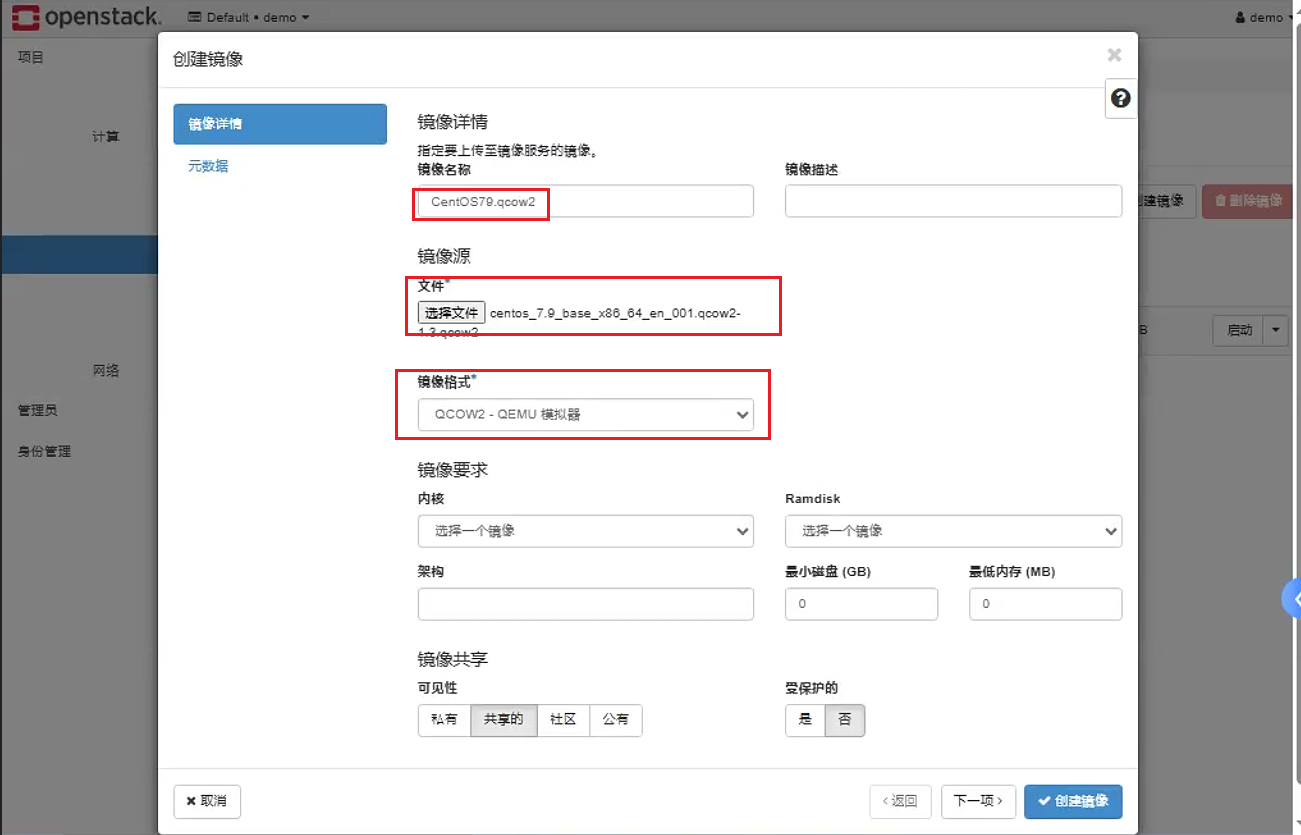Open the 内核 image dropdown
This screenshot has height=835, width=1301.
tap(585, 531)
